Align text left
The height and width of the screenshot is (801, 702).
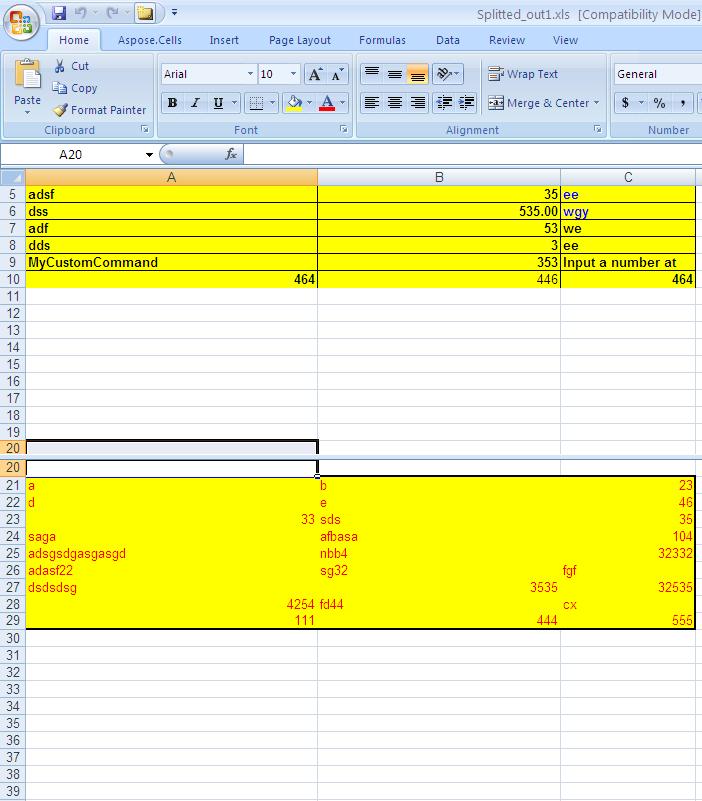372,103
